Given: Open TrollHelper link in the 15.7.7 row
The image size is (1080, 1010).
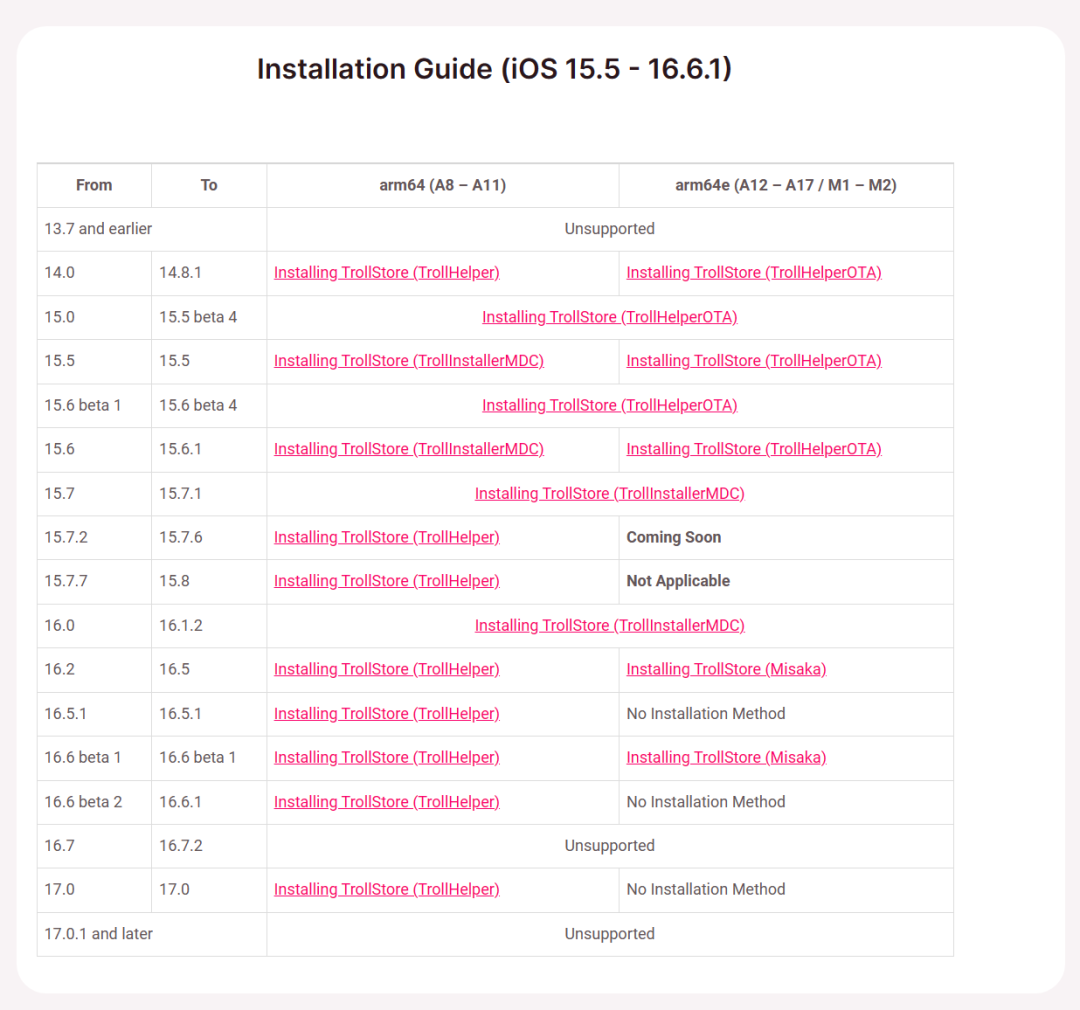Looking at the screenshot, I should (x=386, y=581).
